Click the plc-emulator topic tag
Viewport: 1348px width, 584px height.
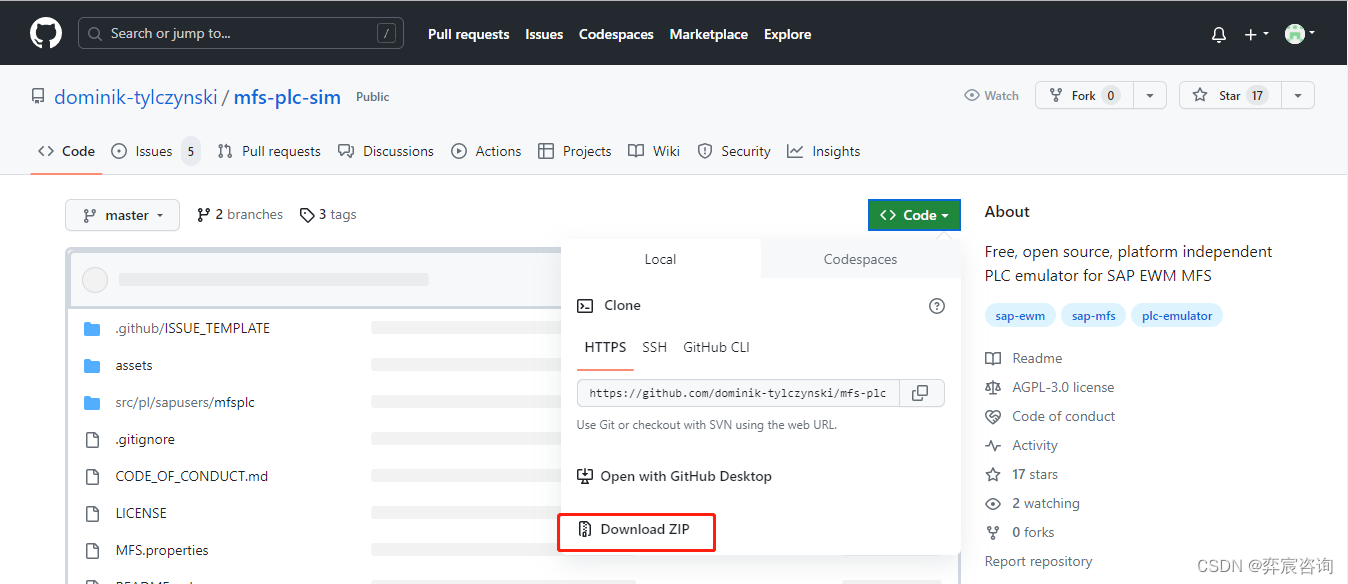tap(1177, 316)
